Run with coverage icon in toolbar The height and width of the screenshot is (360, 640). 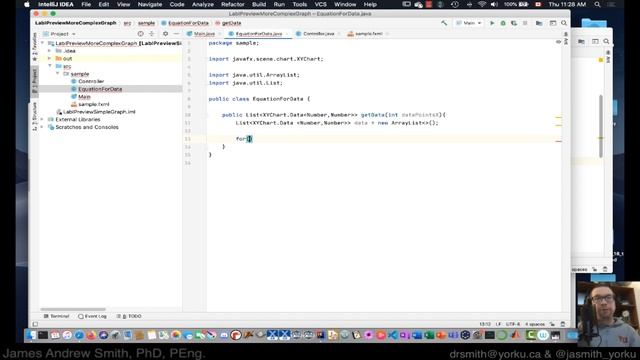pos(514,23)
